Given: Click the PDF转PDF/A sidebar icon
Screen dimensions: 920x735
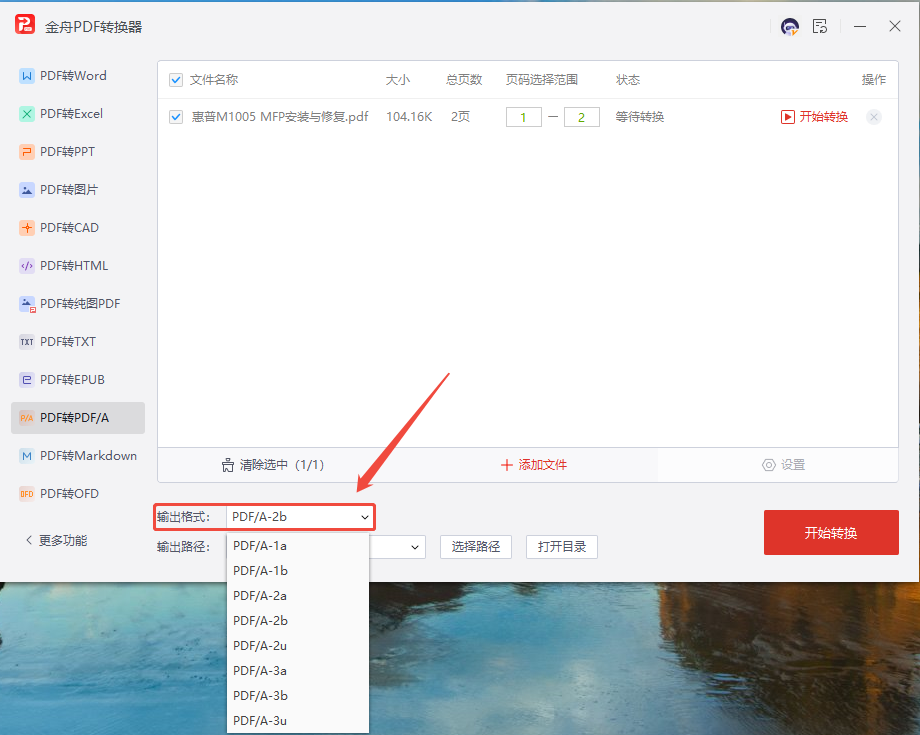Looking at the screenshot, I should (x=27, y=418).
